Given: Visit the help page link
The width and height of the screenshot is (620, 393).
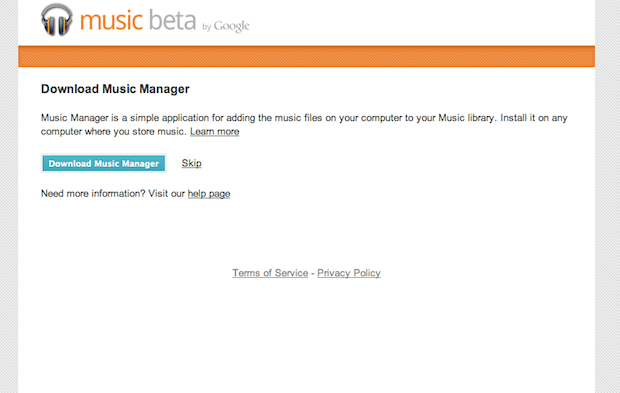Looking at the screenshot, I should click(209, 194).
